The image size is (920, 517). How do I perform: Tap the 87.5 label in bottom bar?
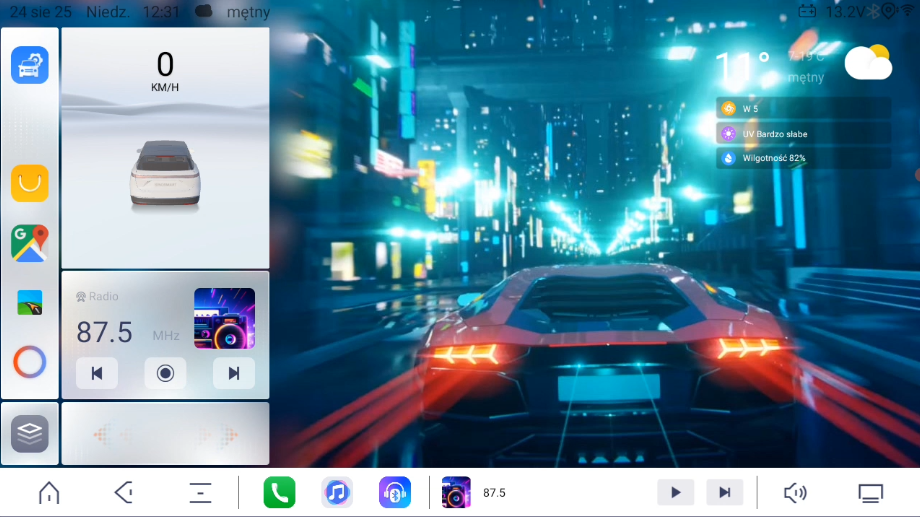[494, 493]
